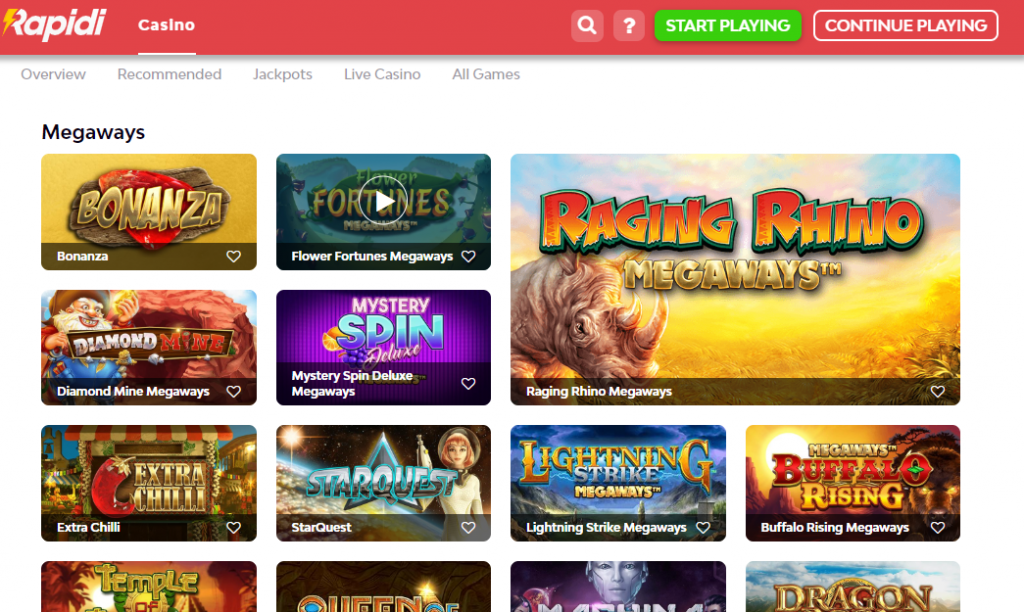The image size is (1024, 612).
Task: Favorite Lightning Strike Megaways heart
Action: click(x=703, y=527)
